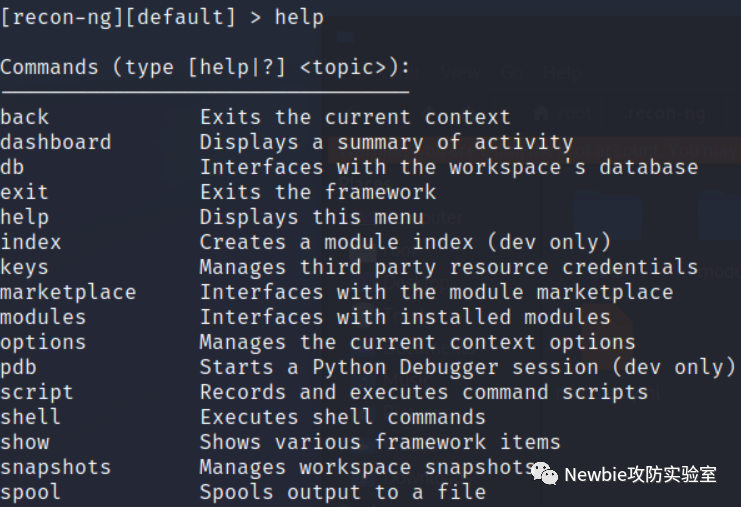
Task: Click the 'dashboard' command name
Action: point(56,142)
